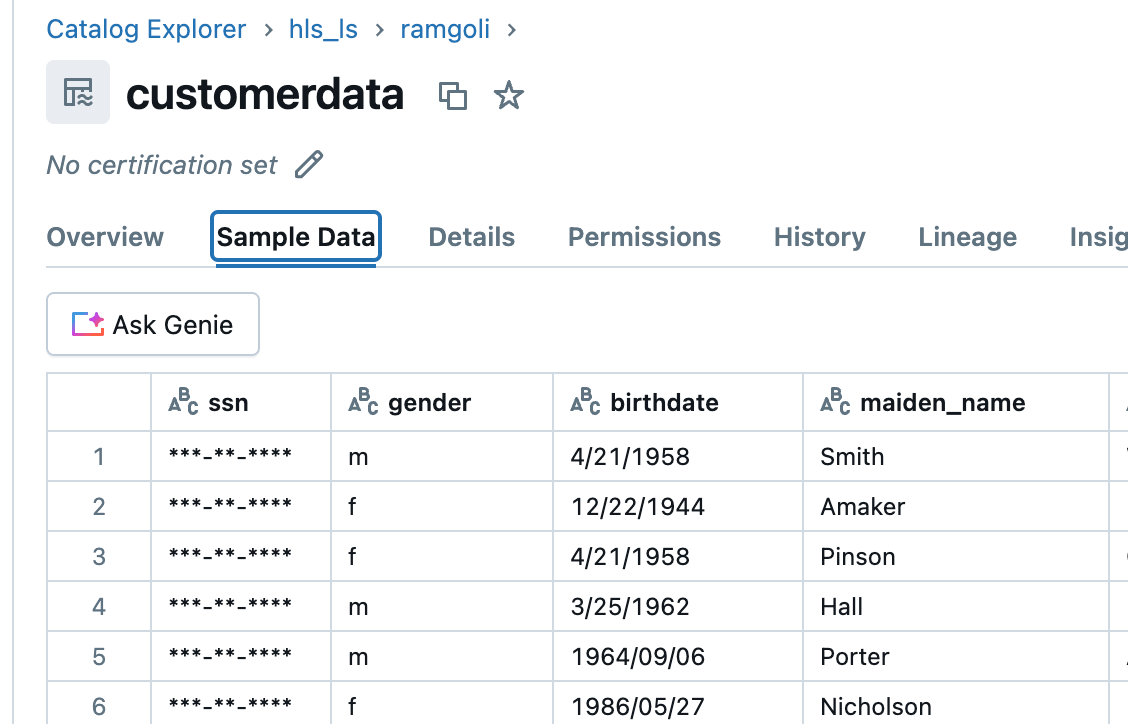The height and width of the screenshot is (724, 1128).
Task: Navigate to Catalog Explorer breadcrumb
Action: [x=146, y=29]
